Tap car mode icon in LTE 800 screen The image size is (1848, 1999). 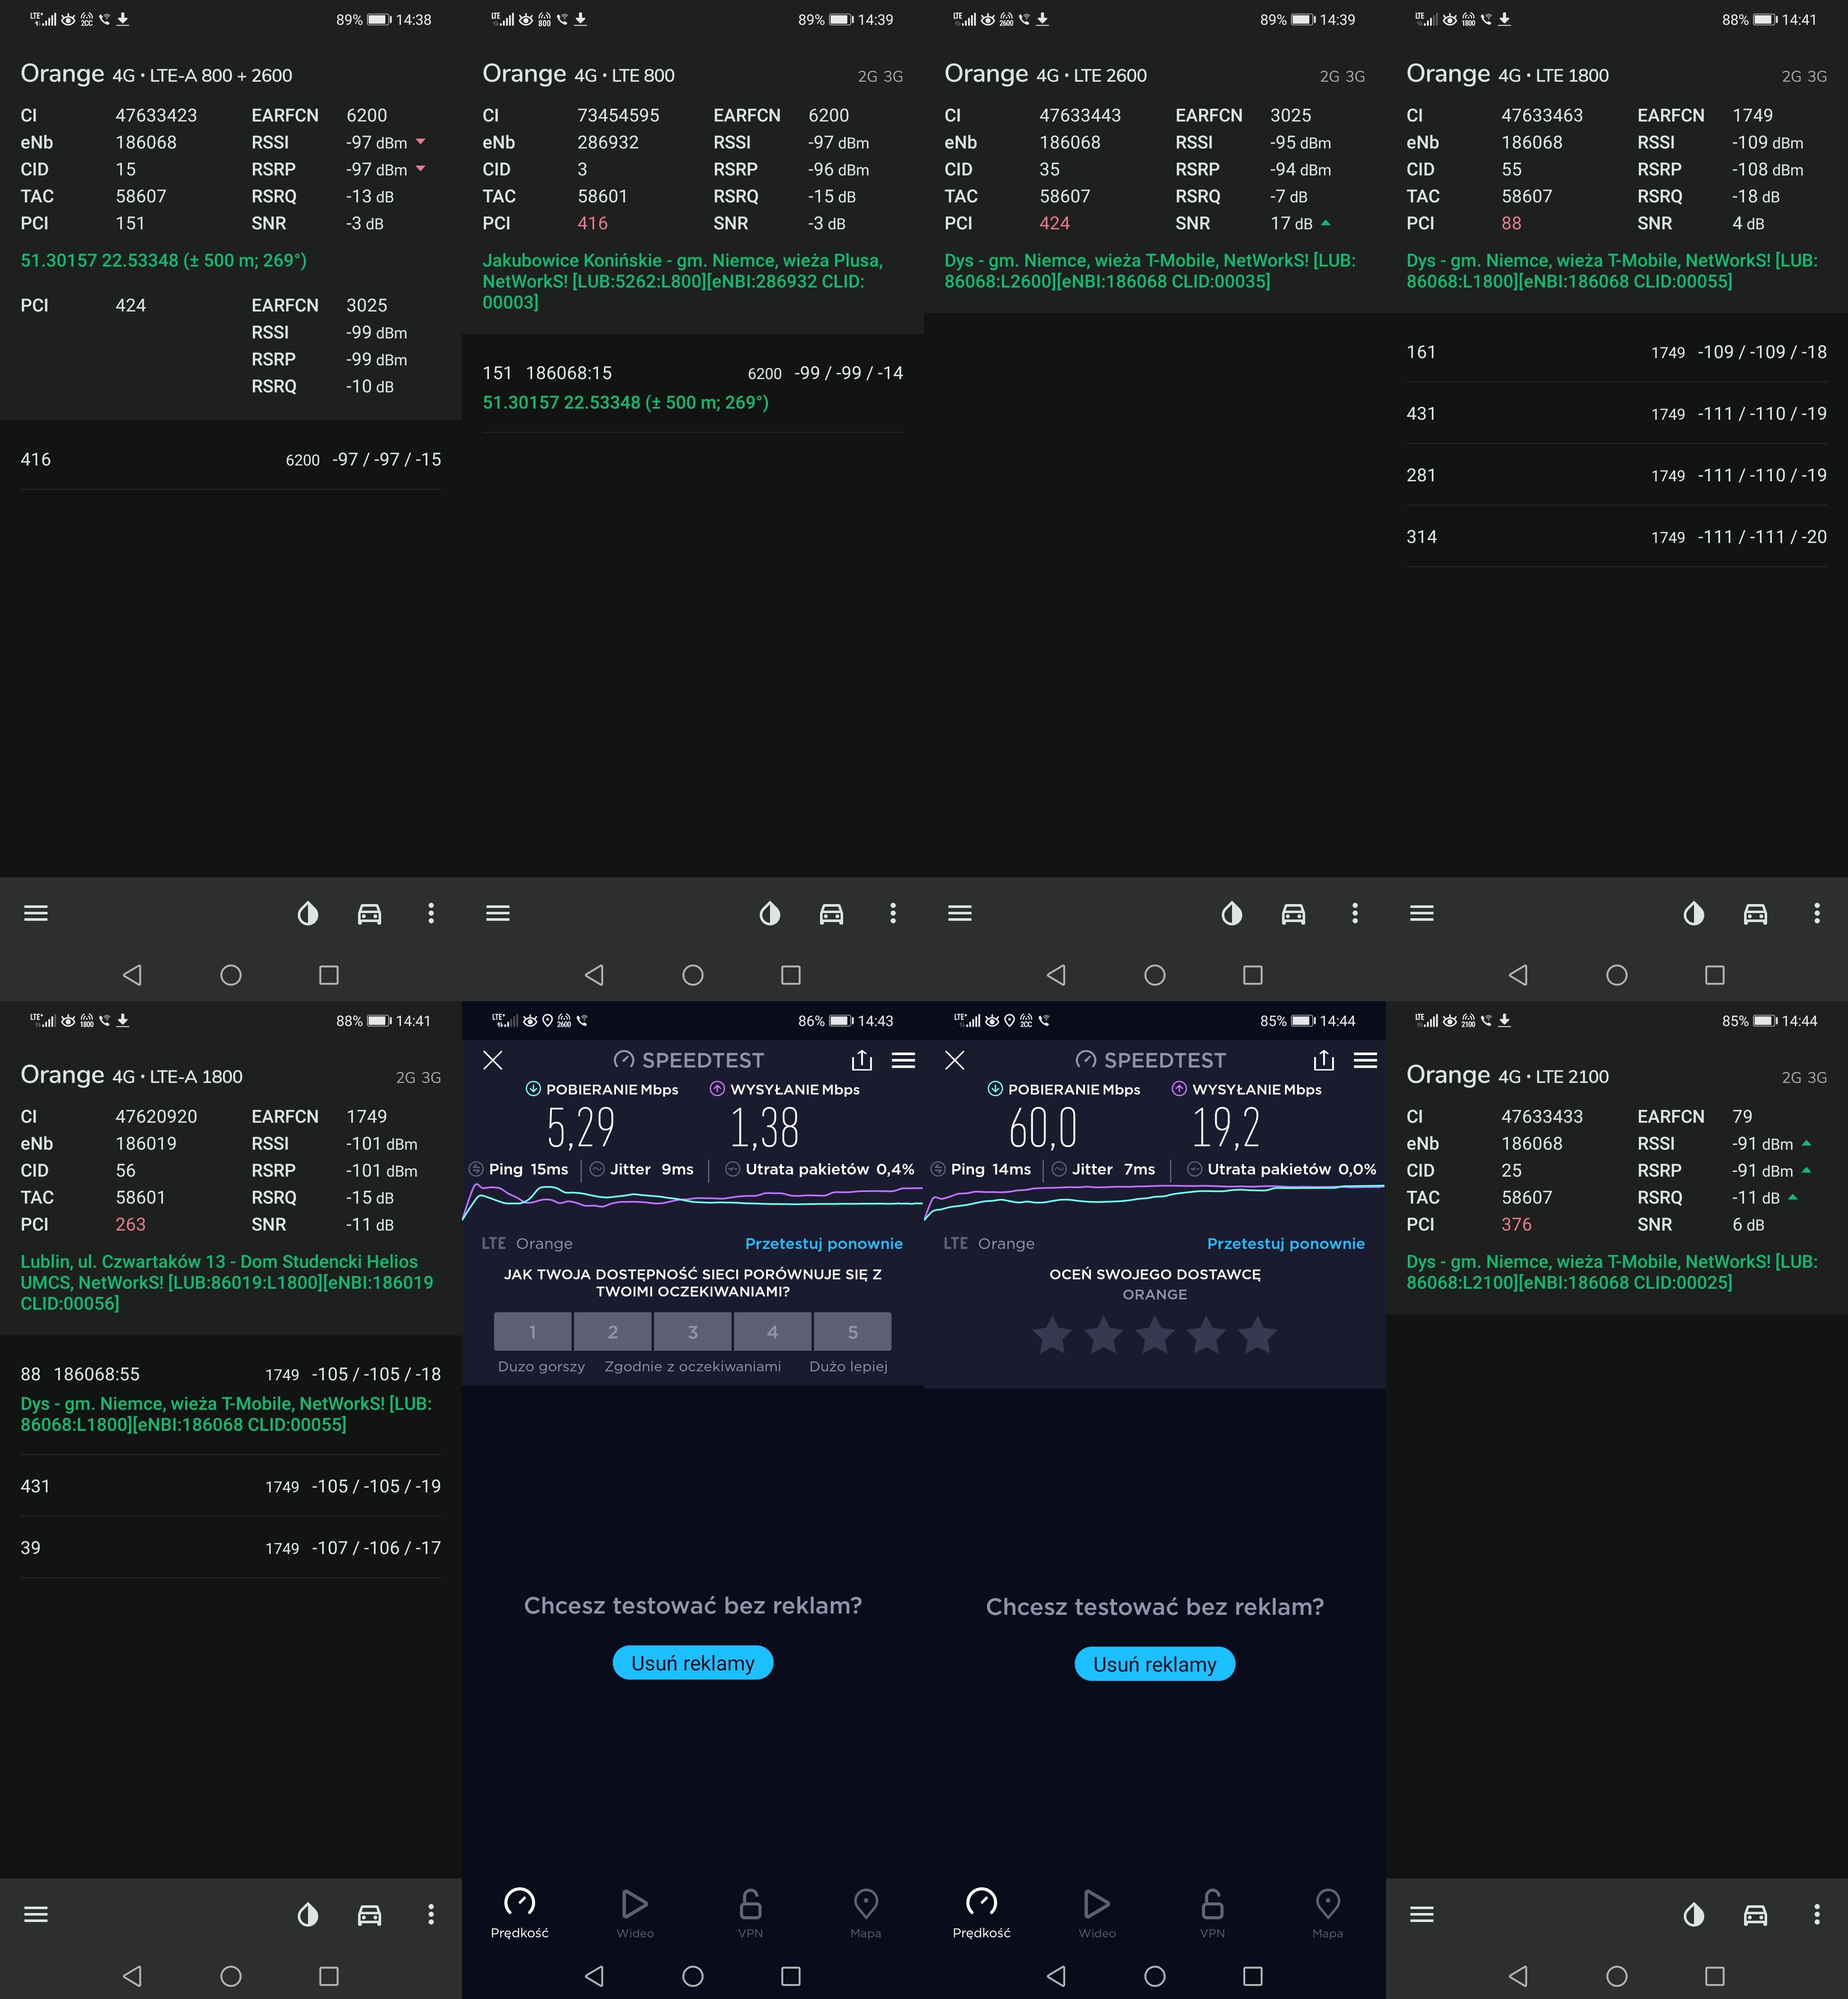click(832, 913)
